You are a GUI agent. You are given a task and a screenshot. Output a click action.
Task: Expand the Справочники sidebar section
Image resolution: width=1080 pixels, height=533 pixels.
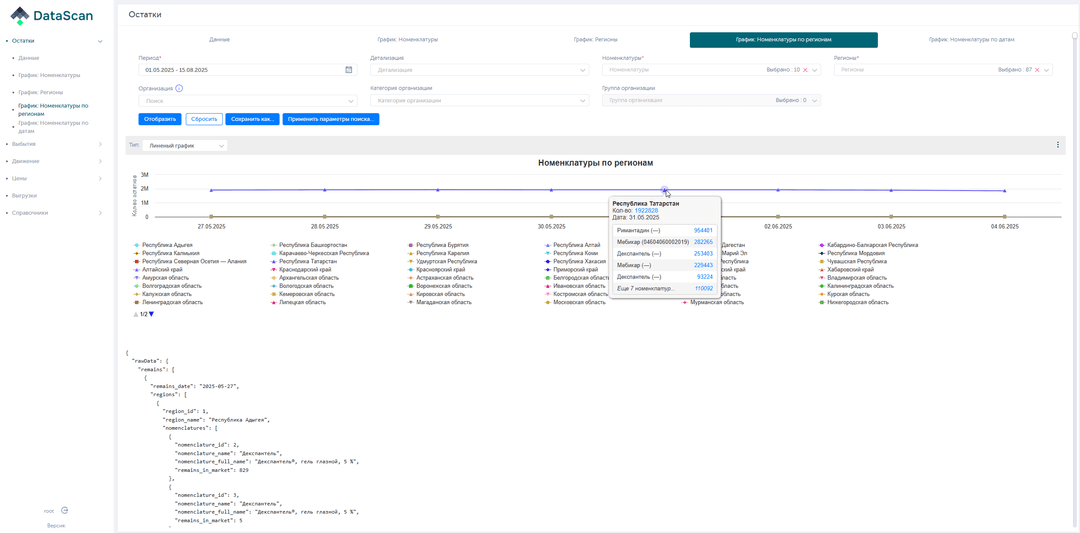100,213
